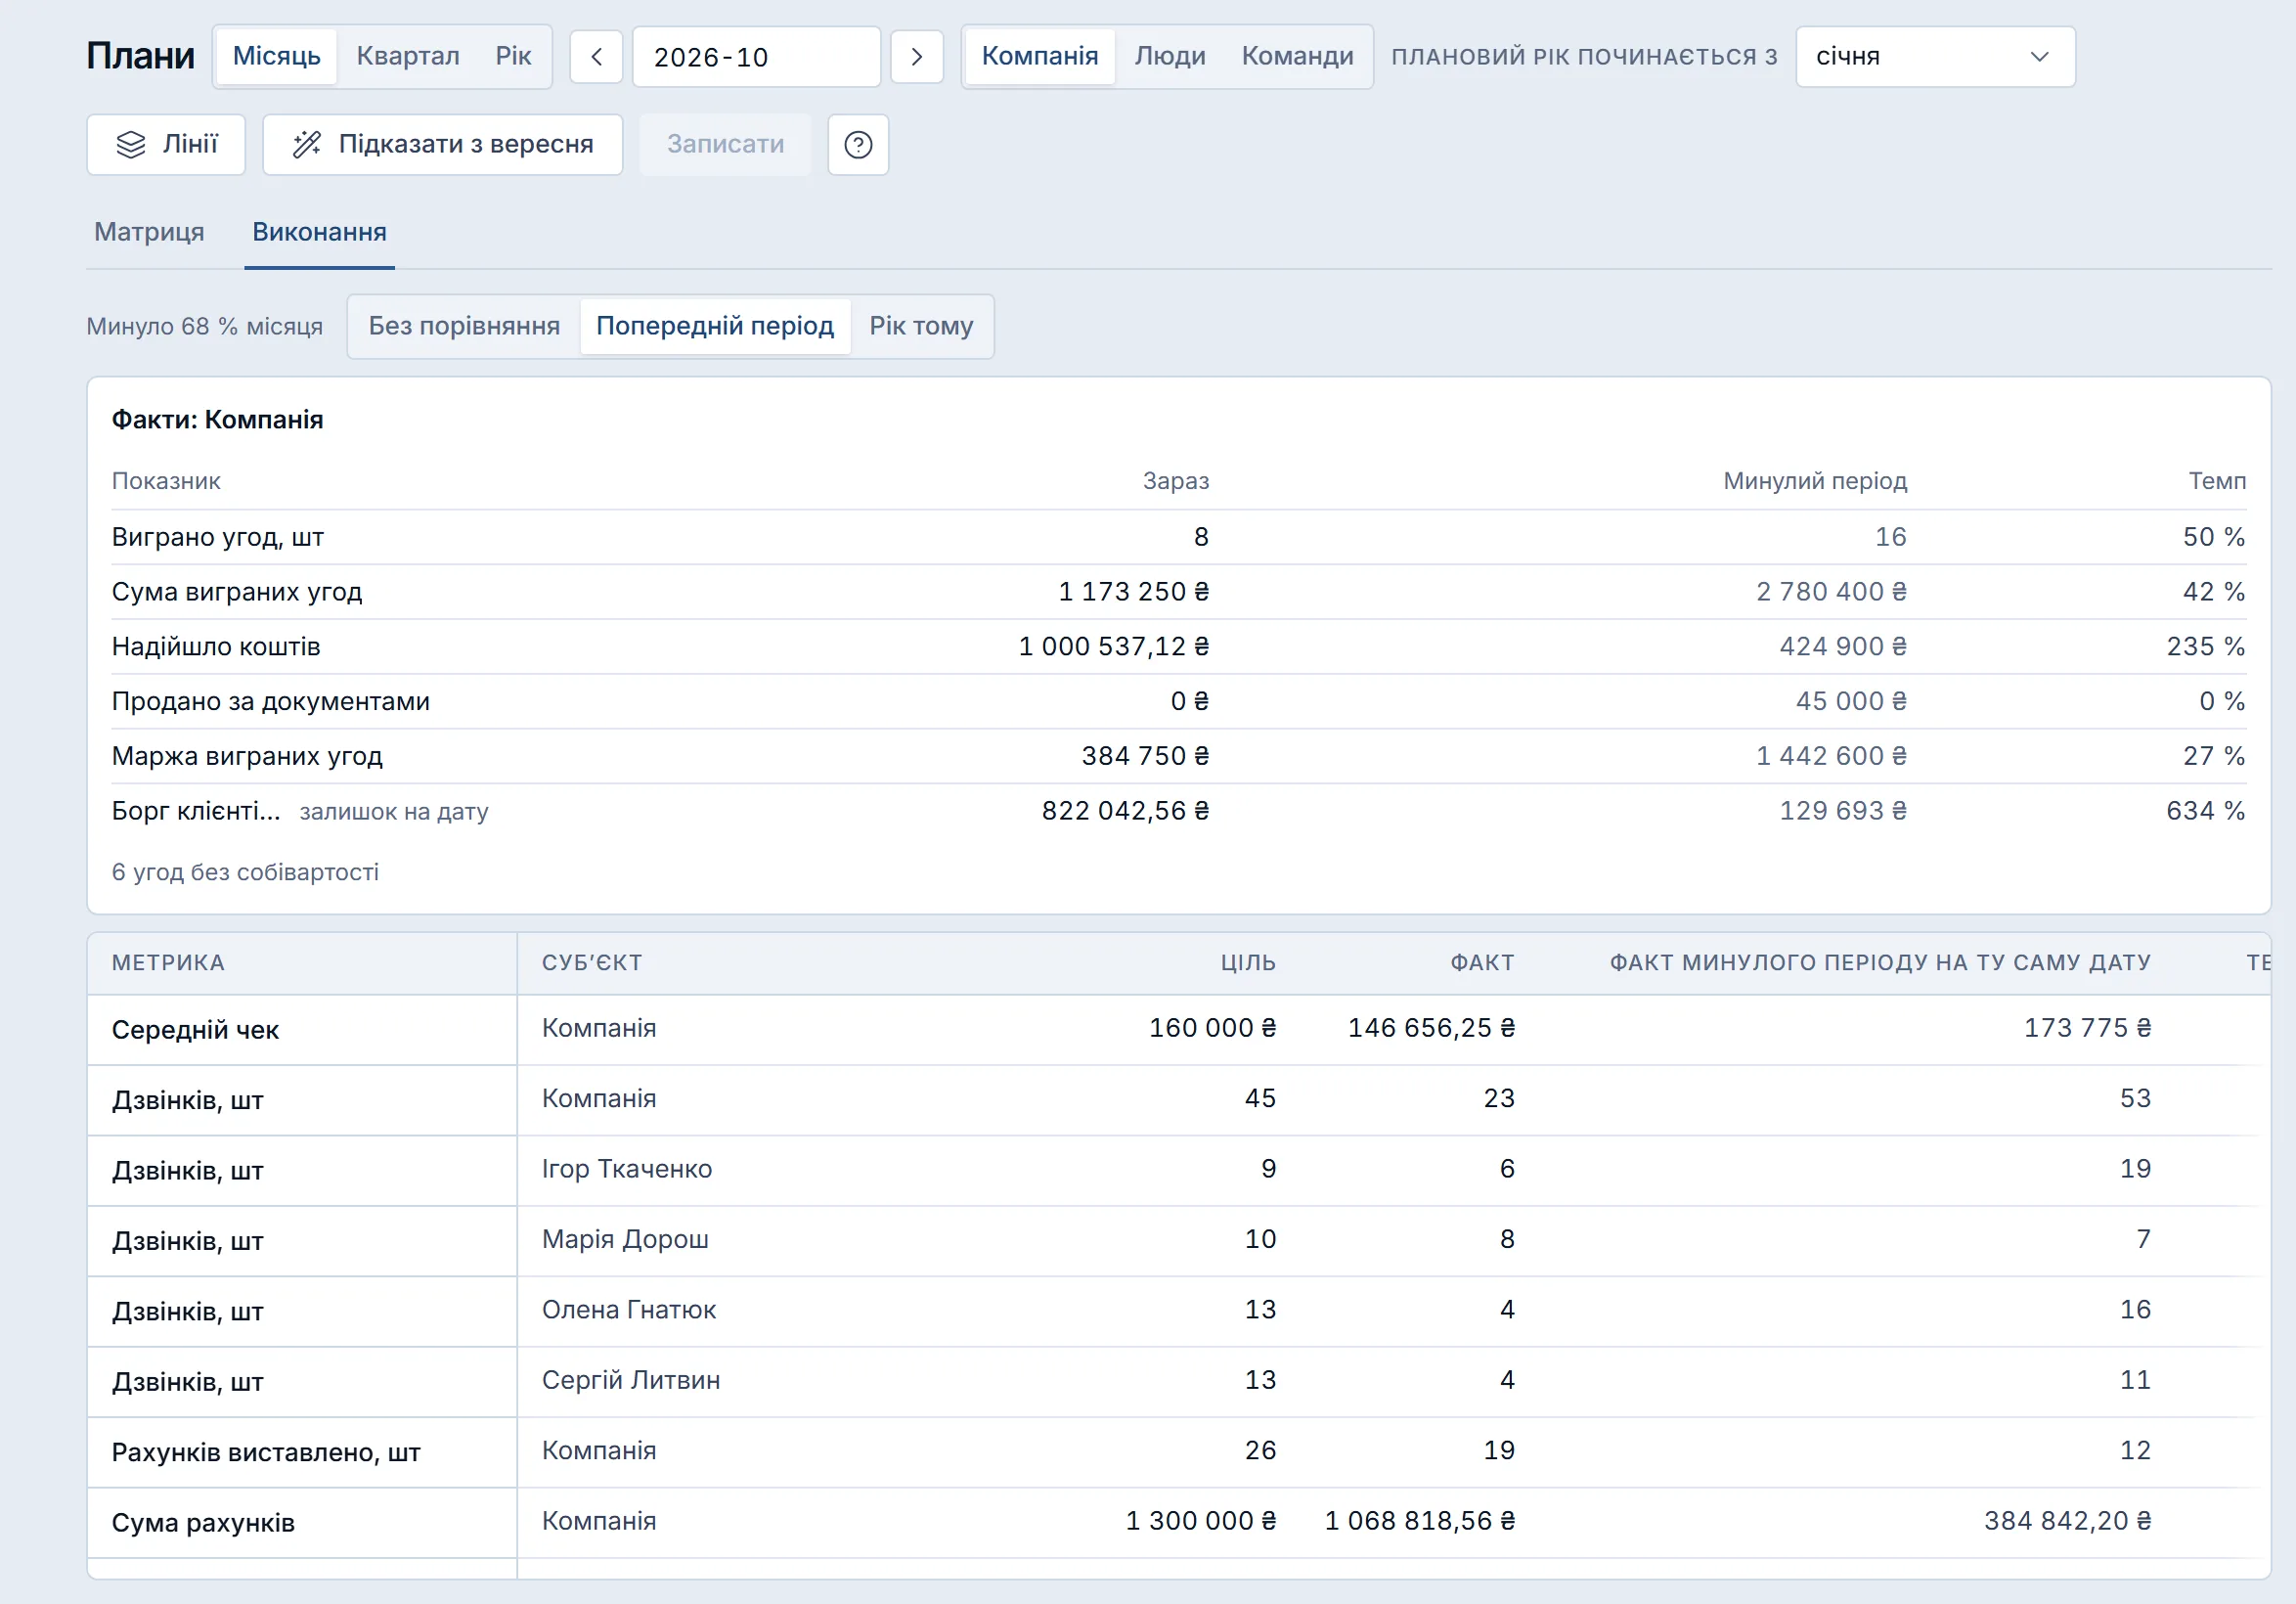The width and height of the screenshot is (2296, 1604).
Task: Click the truncated 'Борг клієнті...' label
Action: coord(196,811)
